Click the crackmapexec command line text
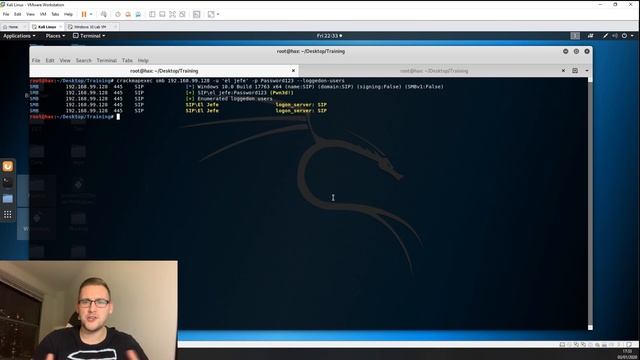 click(231, 81)
